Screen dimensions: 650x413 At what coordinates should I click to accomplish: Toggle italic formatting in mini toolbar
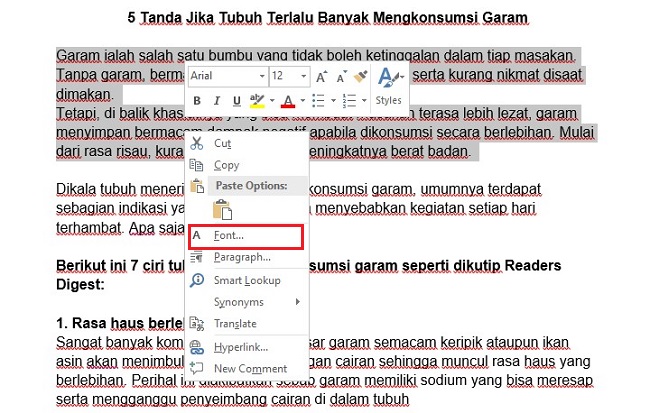tap(214, 100)
